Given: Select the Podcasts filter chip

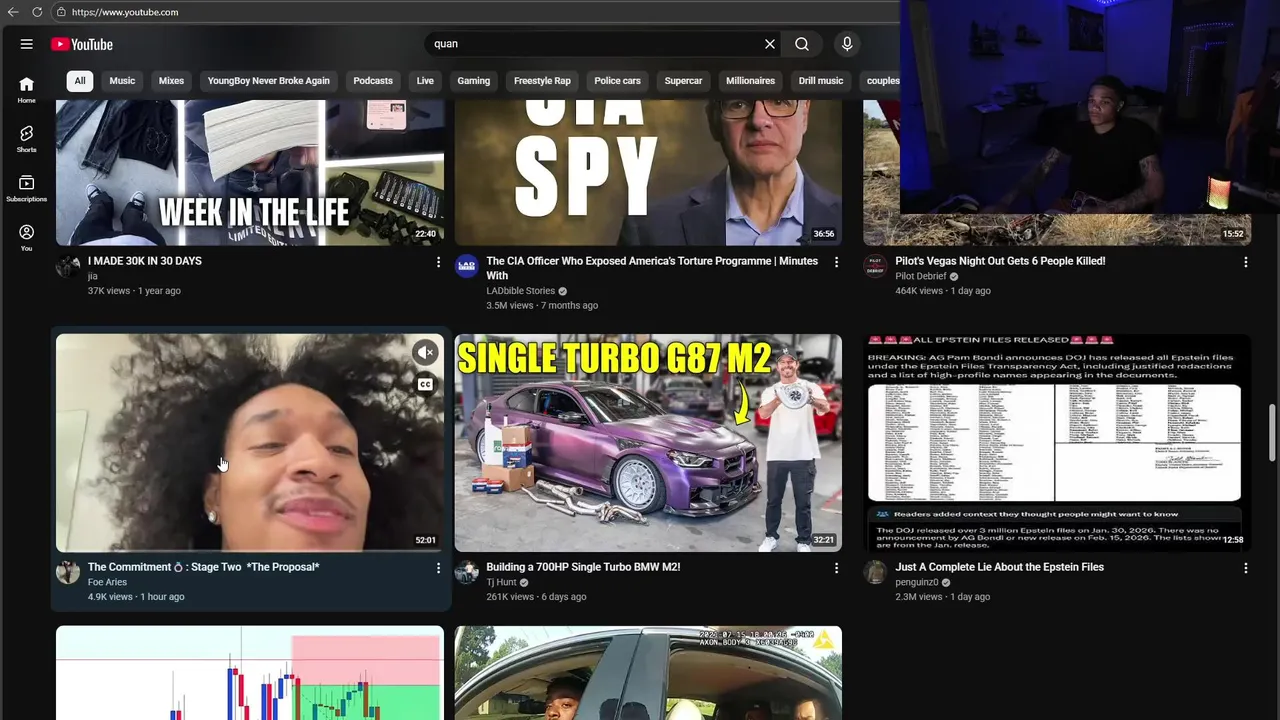Looking at the screenshot, I should (373, 81).
